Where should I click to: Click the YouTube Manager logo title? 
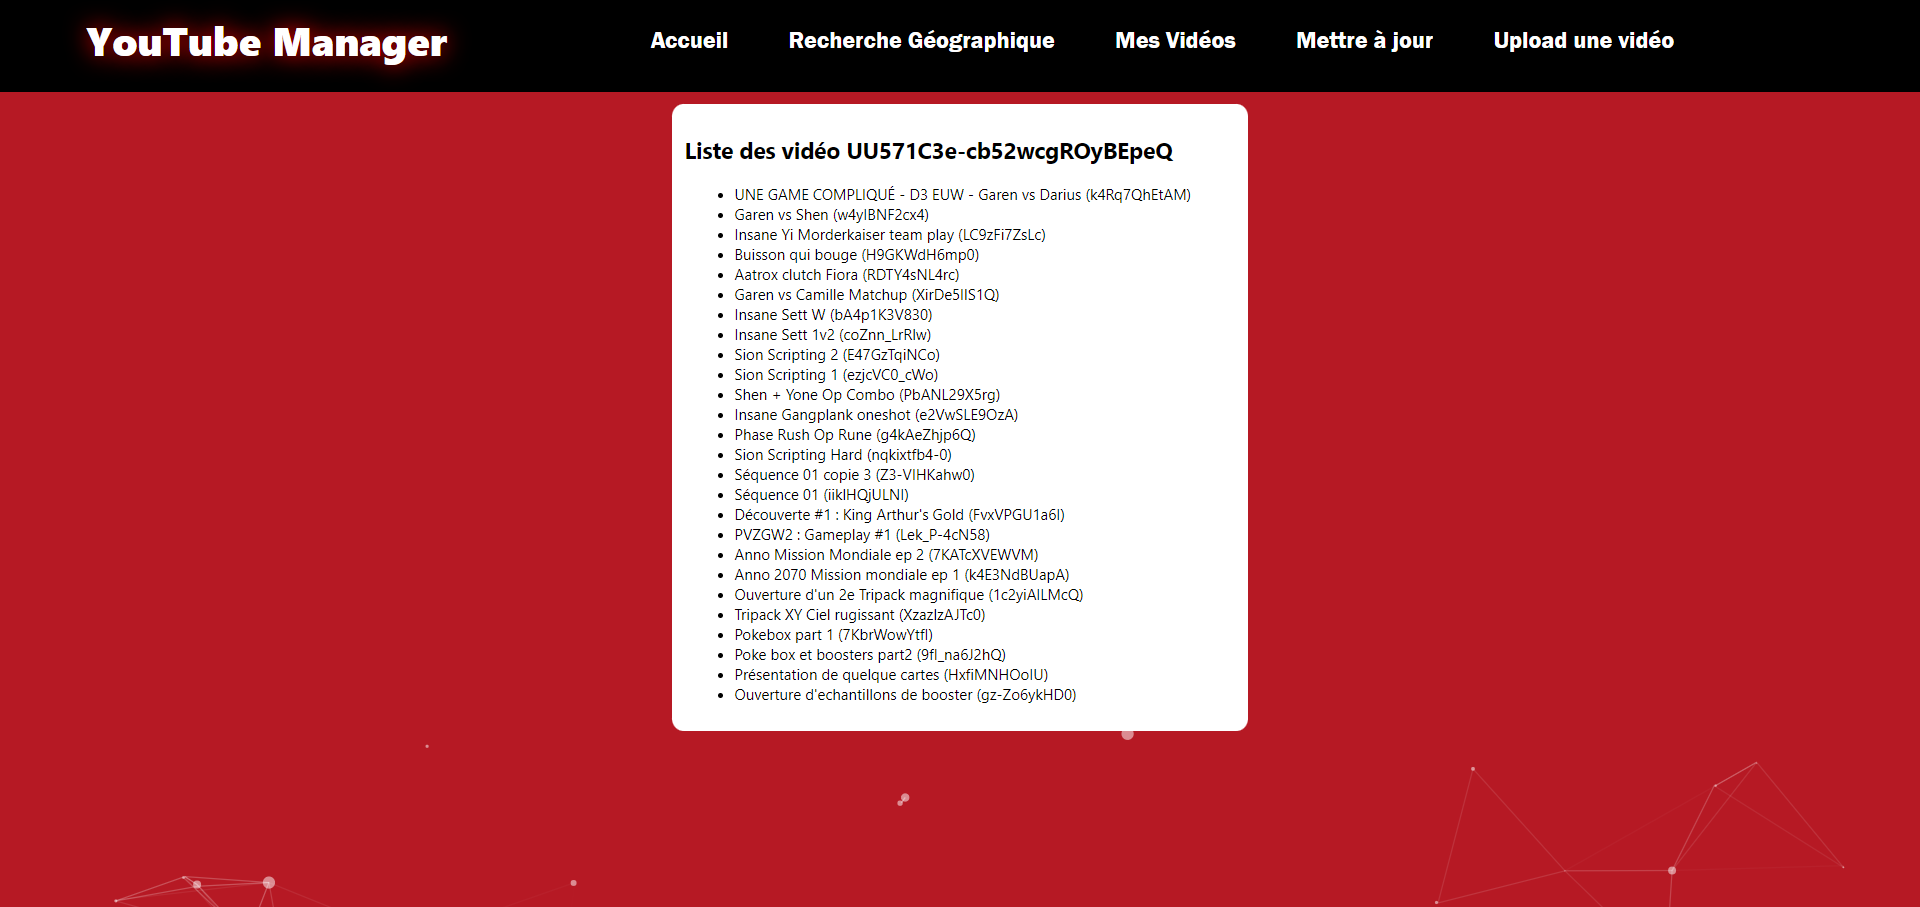[x=267, y=43]
